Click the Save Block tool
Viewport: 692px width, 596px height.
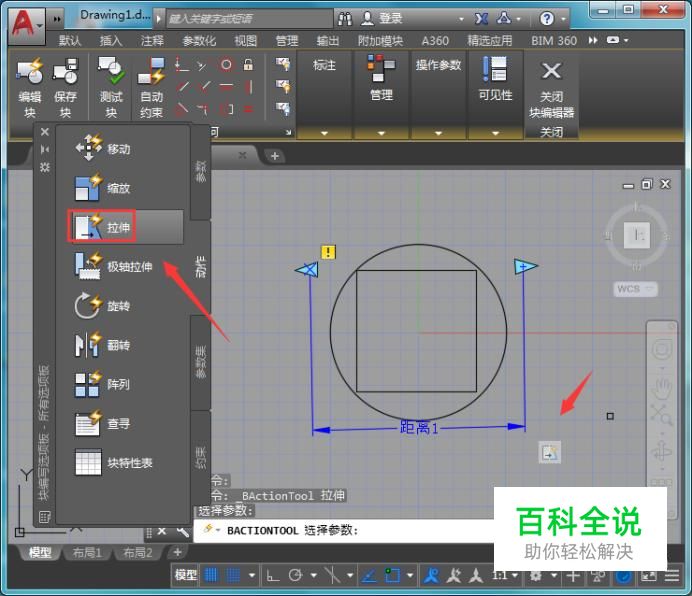(x=65, y=87)
